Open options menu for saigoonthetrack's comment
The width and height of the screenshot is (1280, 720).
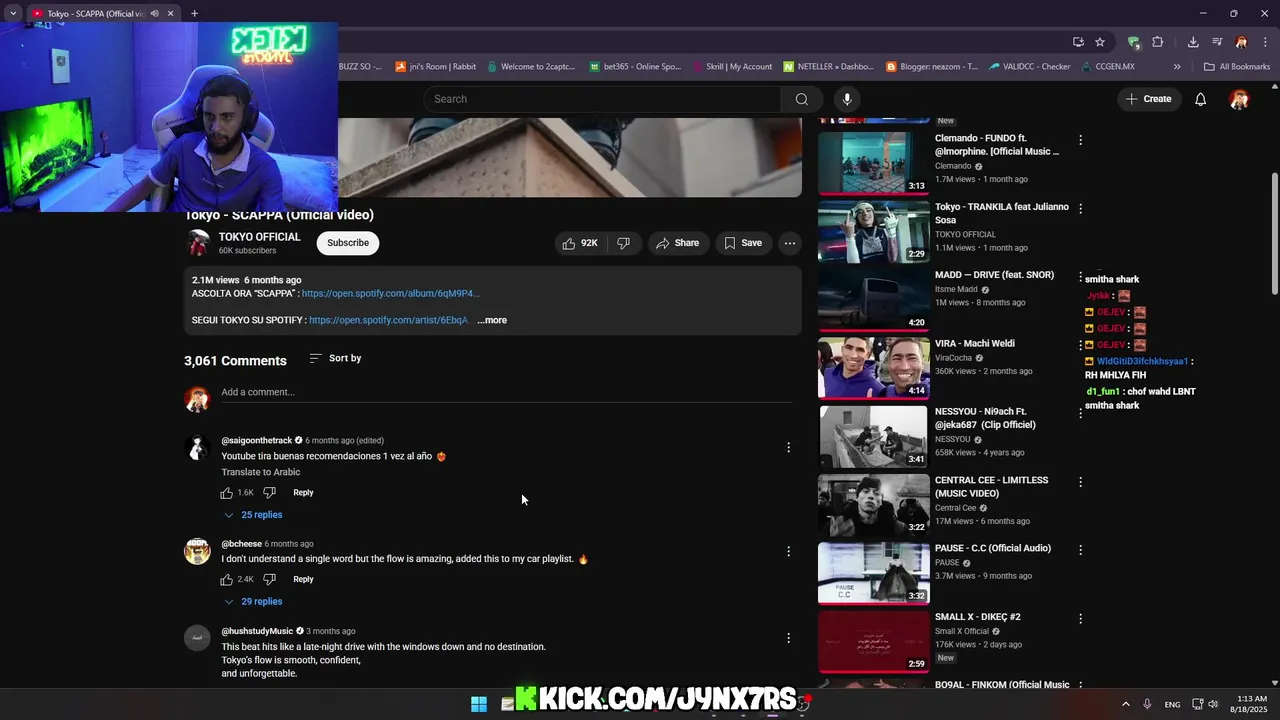click(788, 447)
